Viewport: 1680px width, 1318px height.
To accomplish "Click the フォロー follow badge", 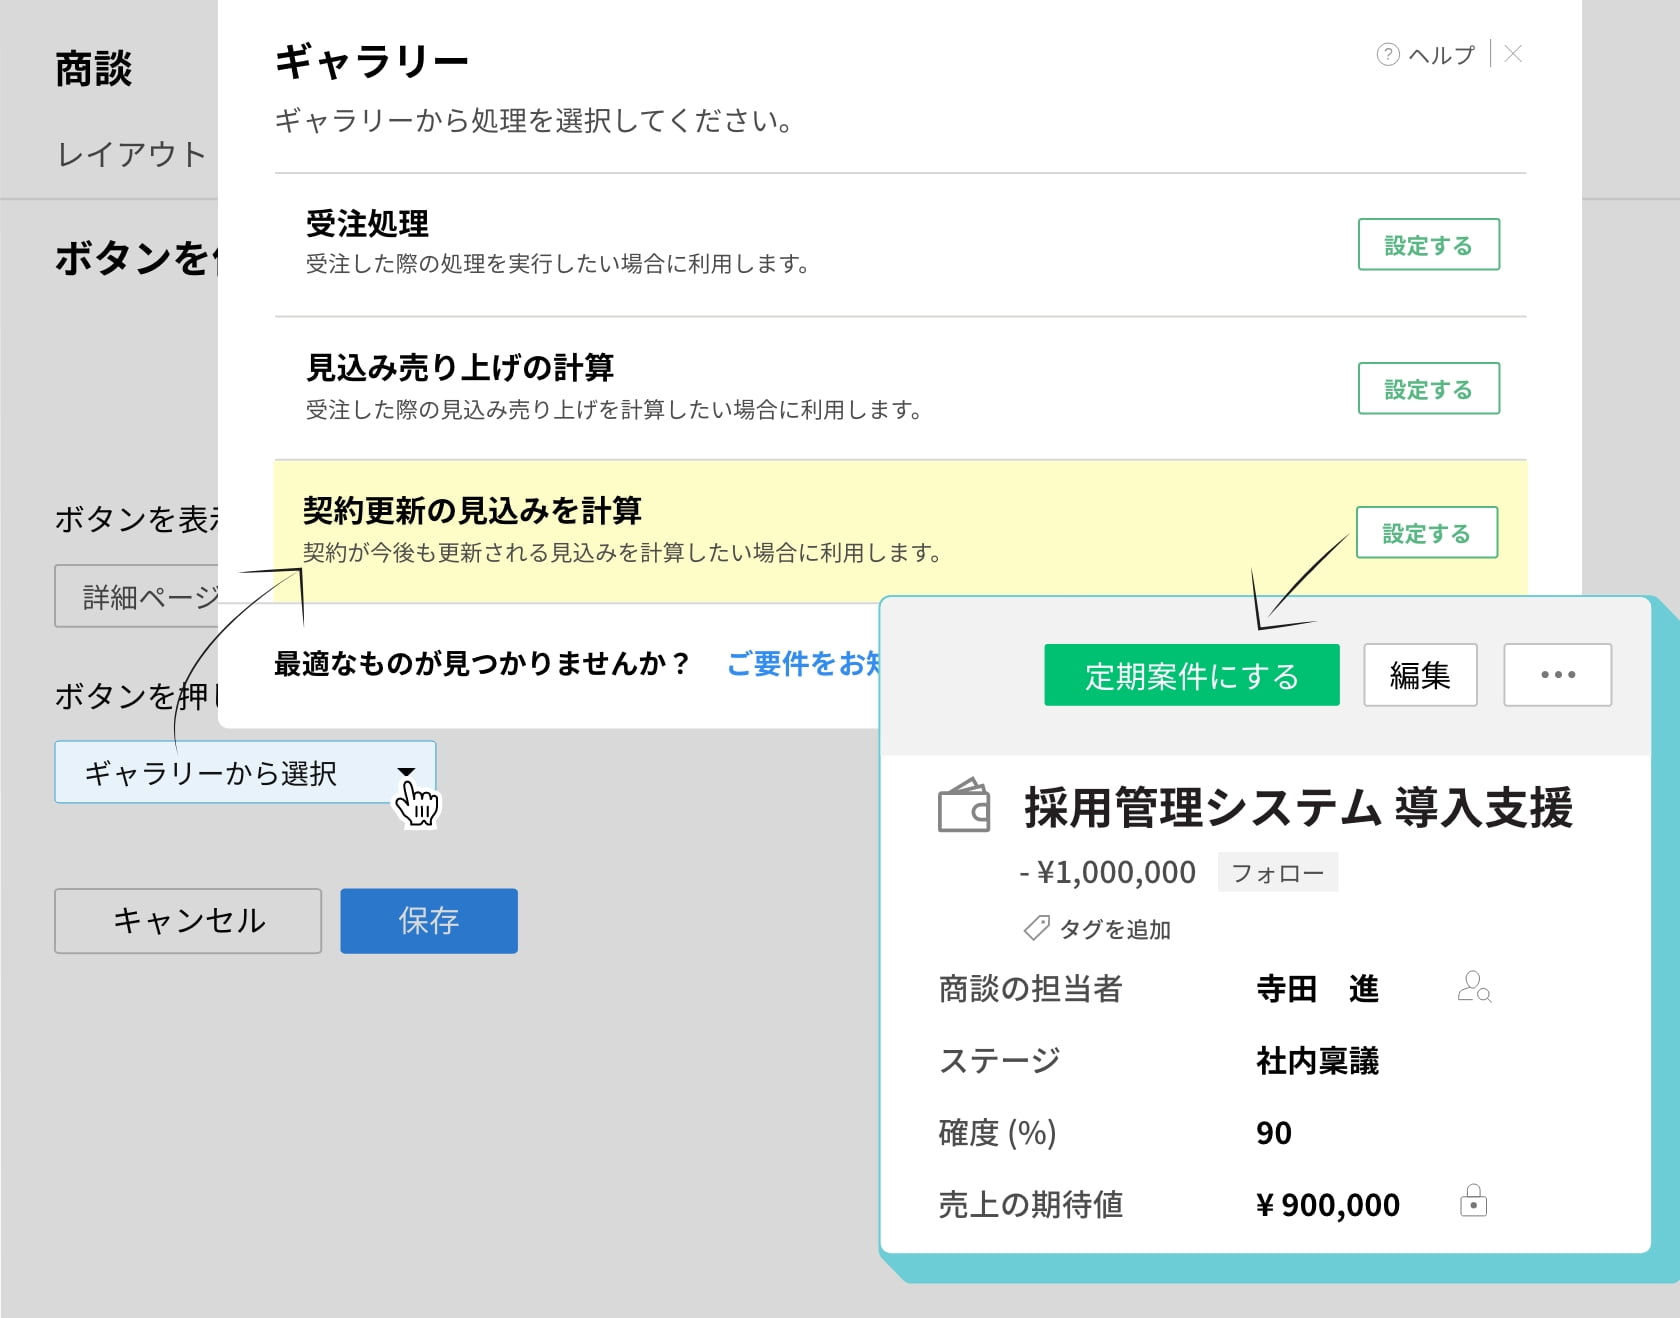I will 1277,872.
